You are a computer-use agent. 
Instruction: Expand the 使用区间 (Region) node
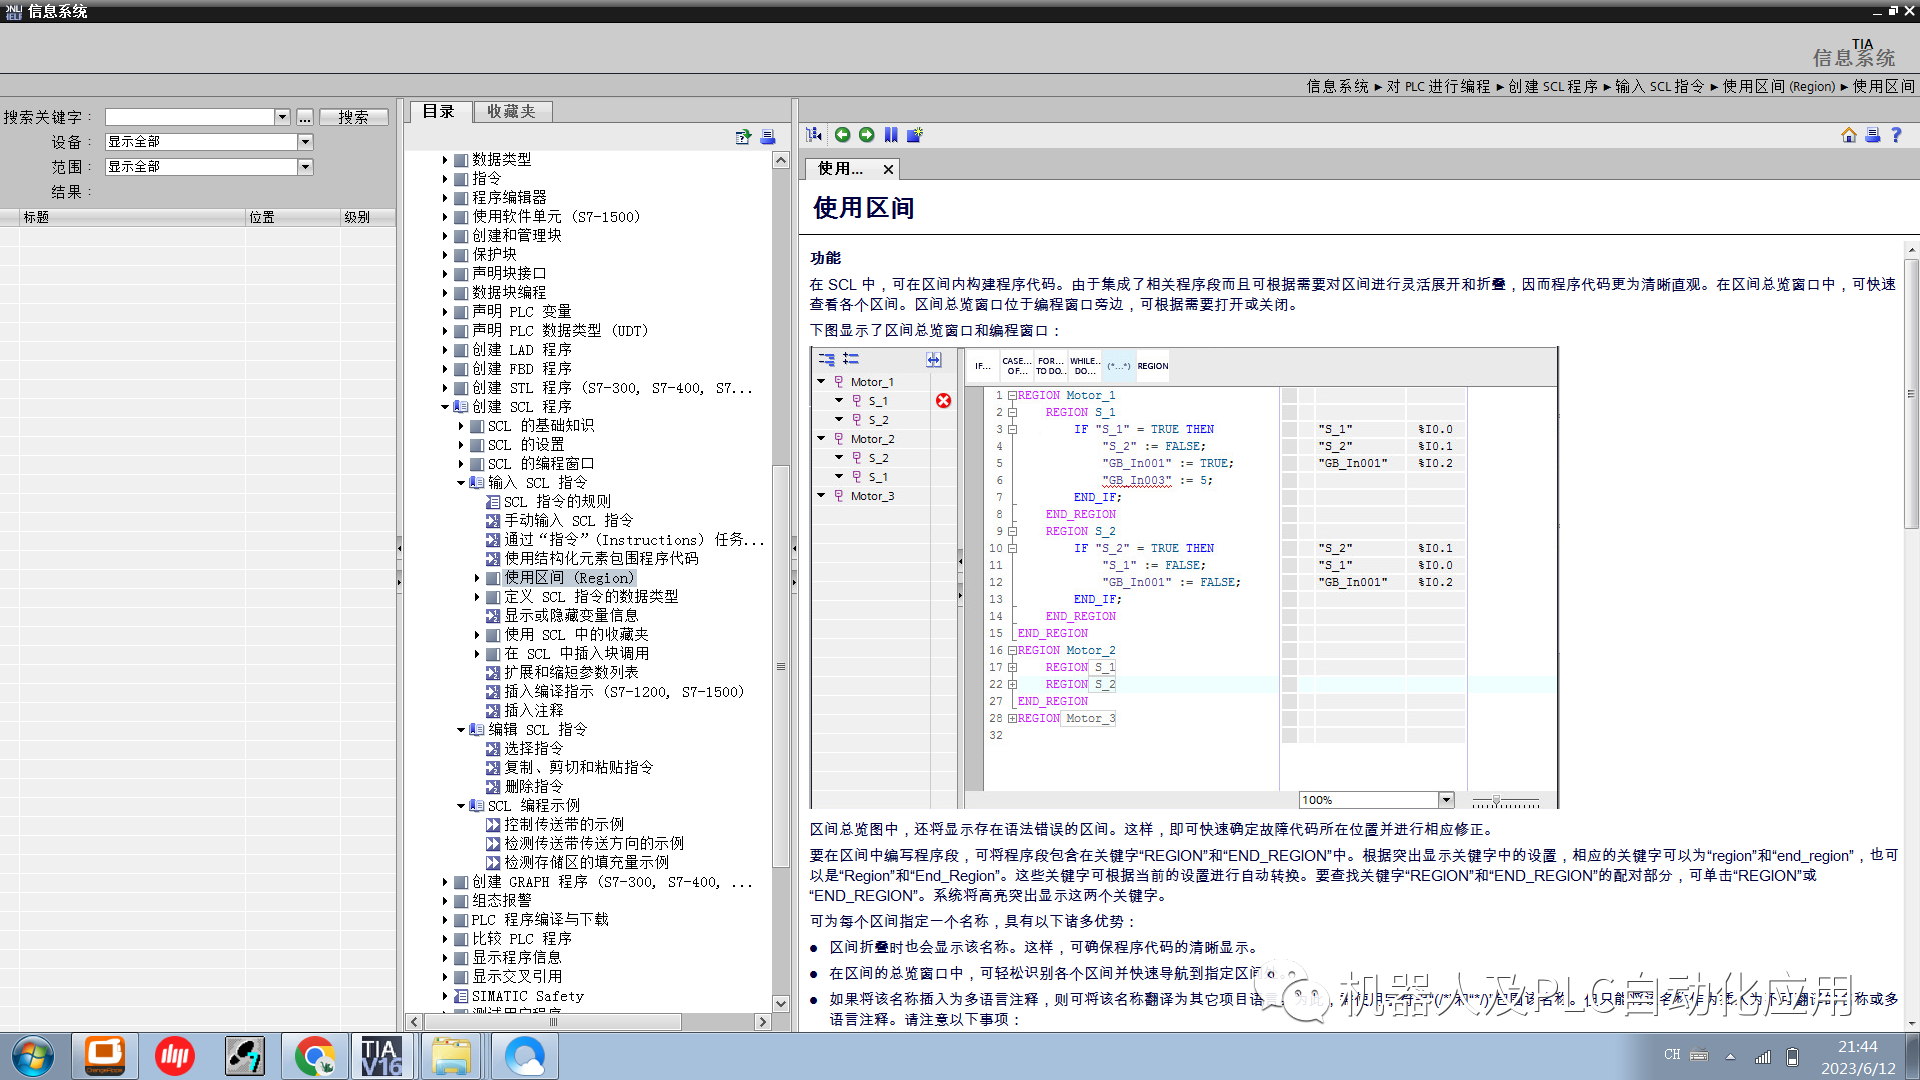pos(477,578)
